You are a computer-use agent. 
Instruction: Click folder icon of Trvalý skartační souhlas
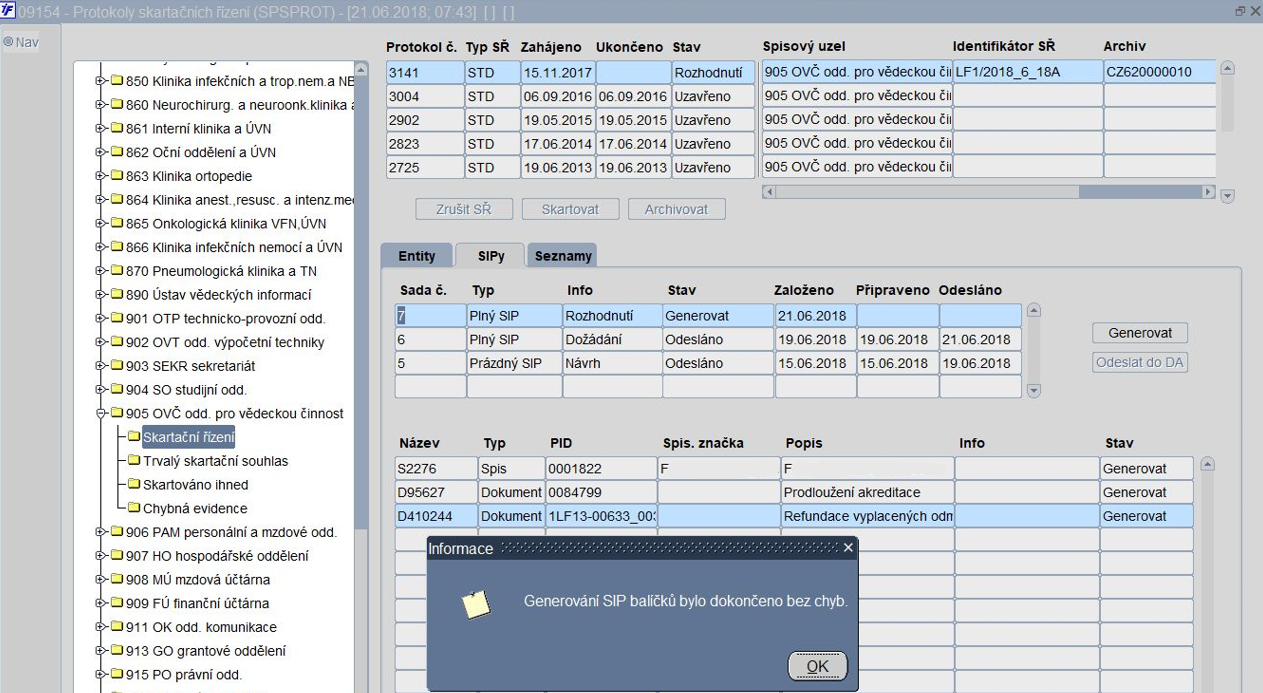click(x=133, y=461)
